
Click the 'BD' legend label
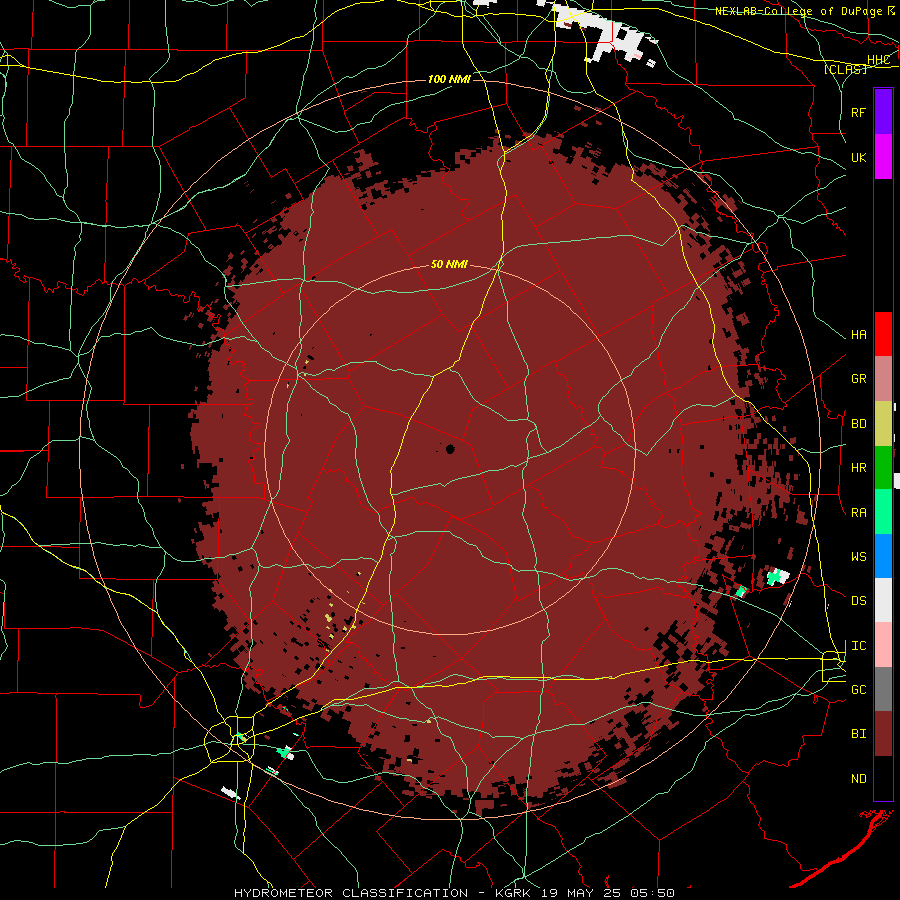coord(858,423)
